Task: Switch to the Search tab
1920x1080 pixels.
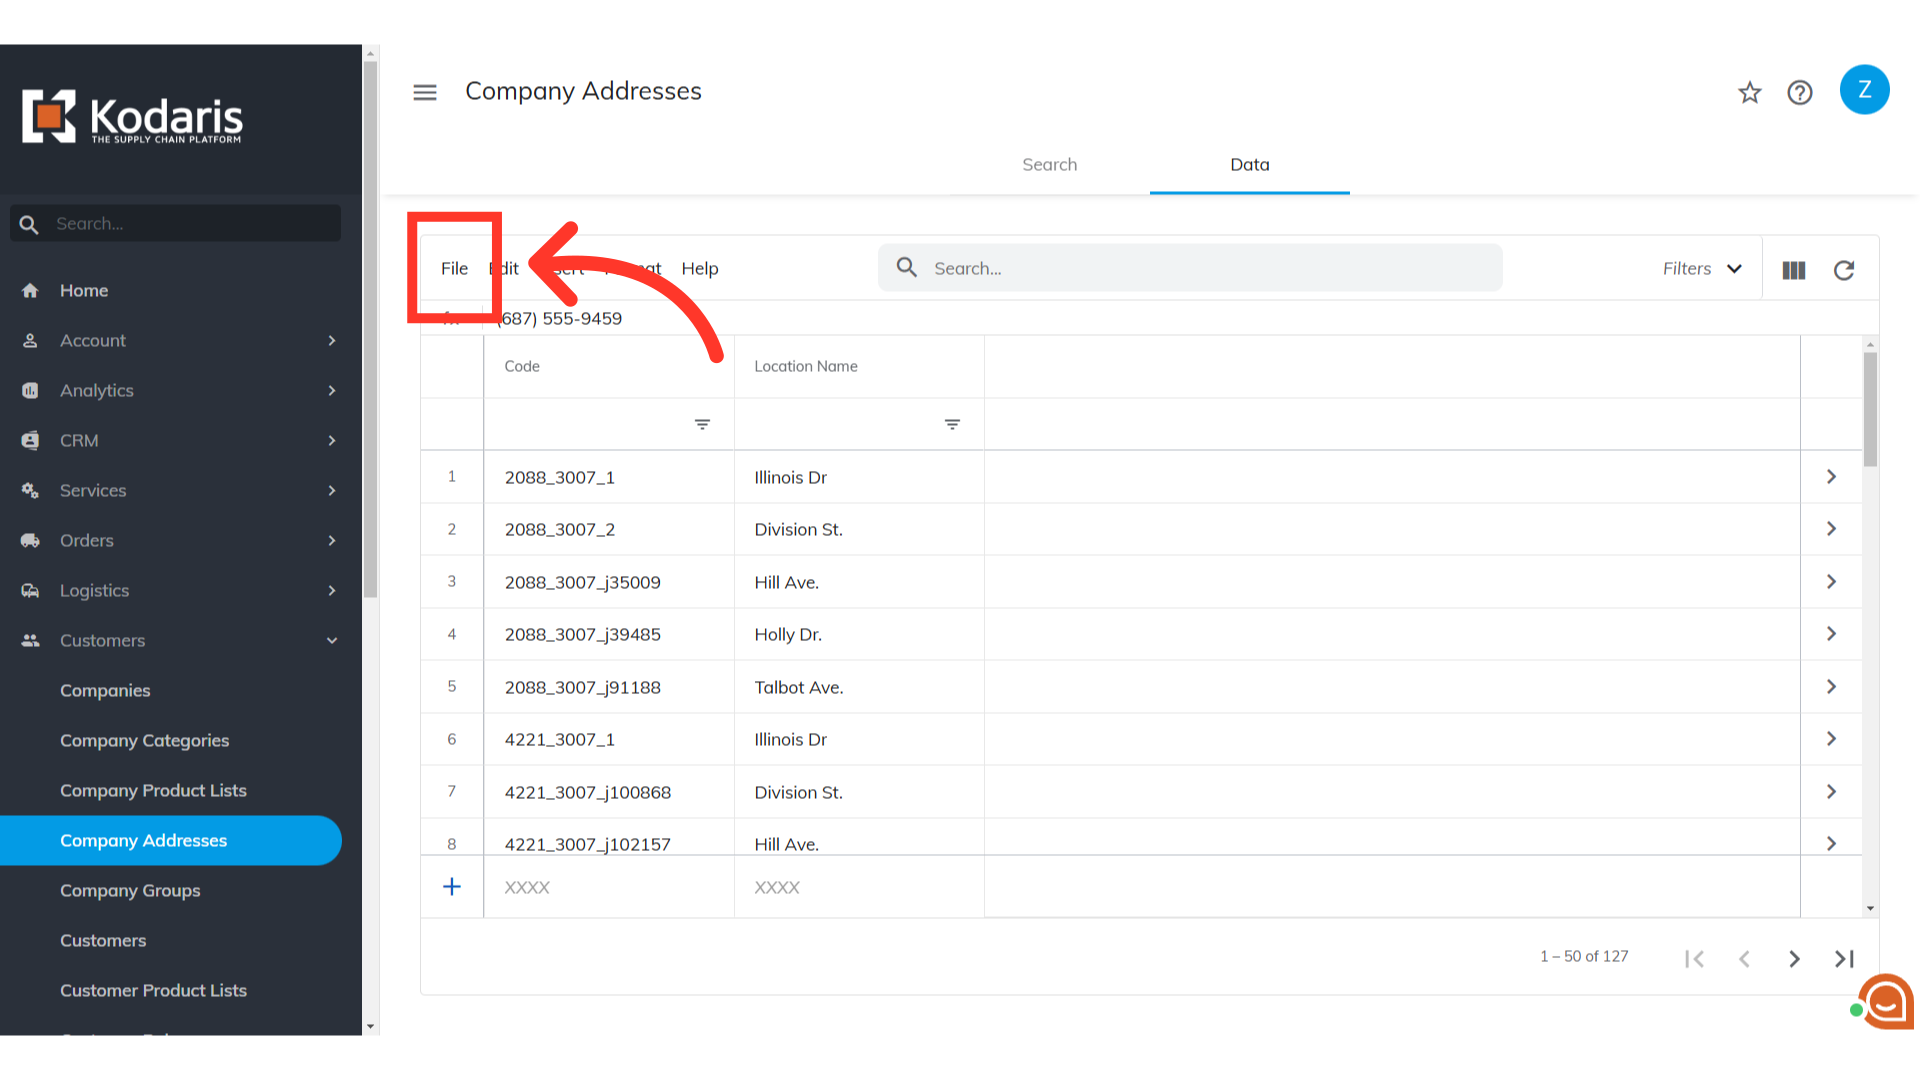Action: [1049, 165]
